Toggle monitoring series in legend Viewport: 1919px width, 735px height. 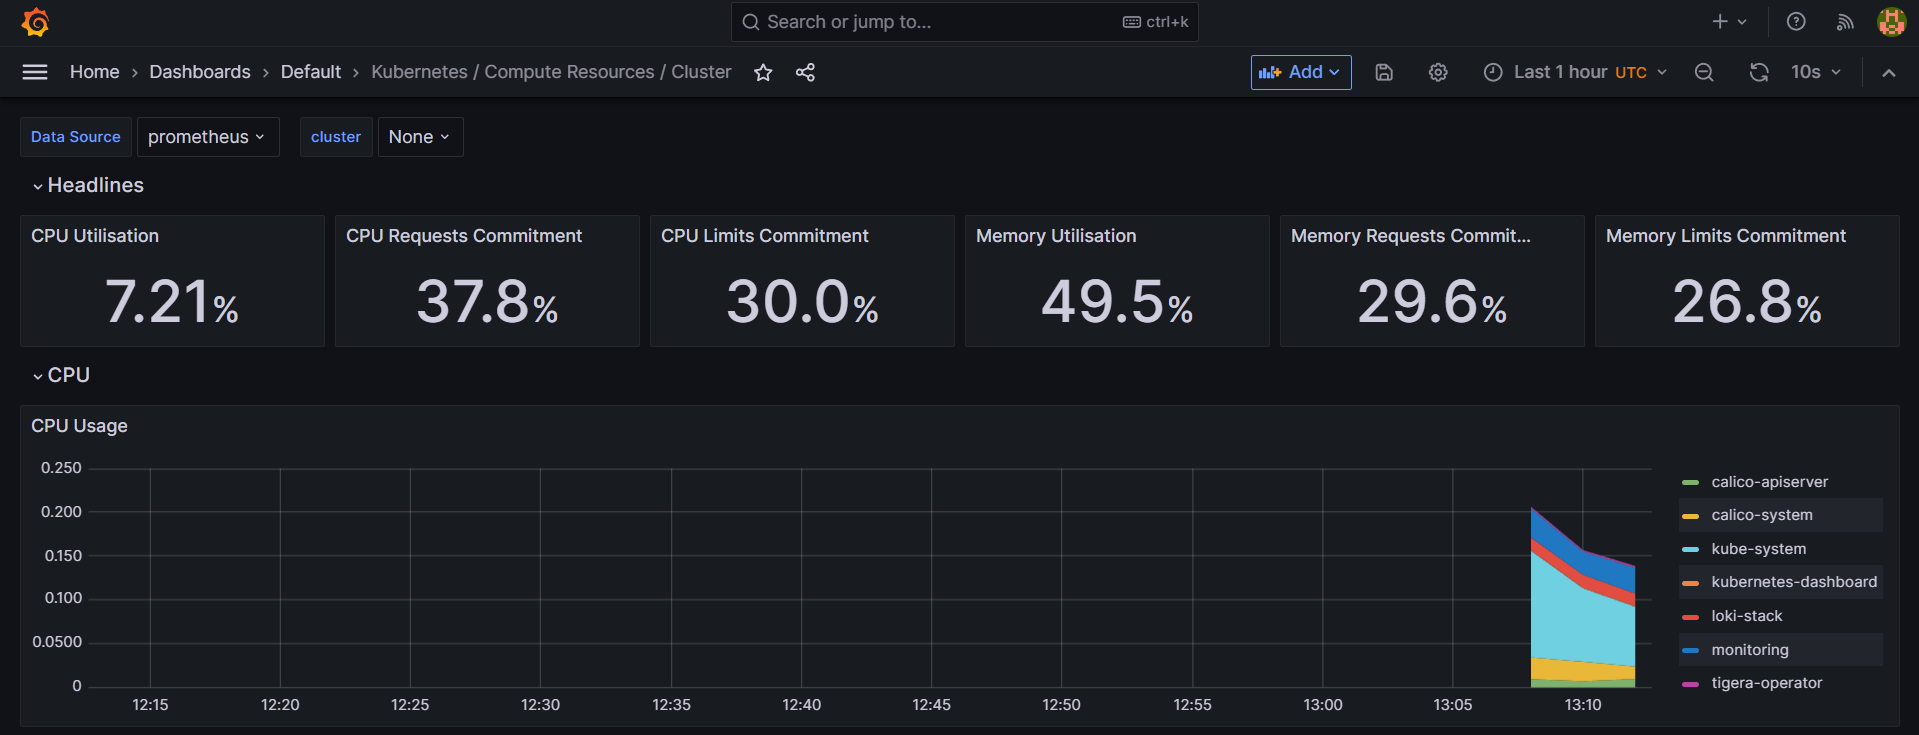(x=1749, y=650)
